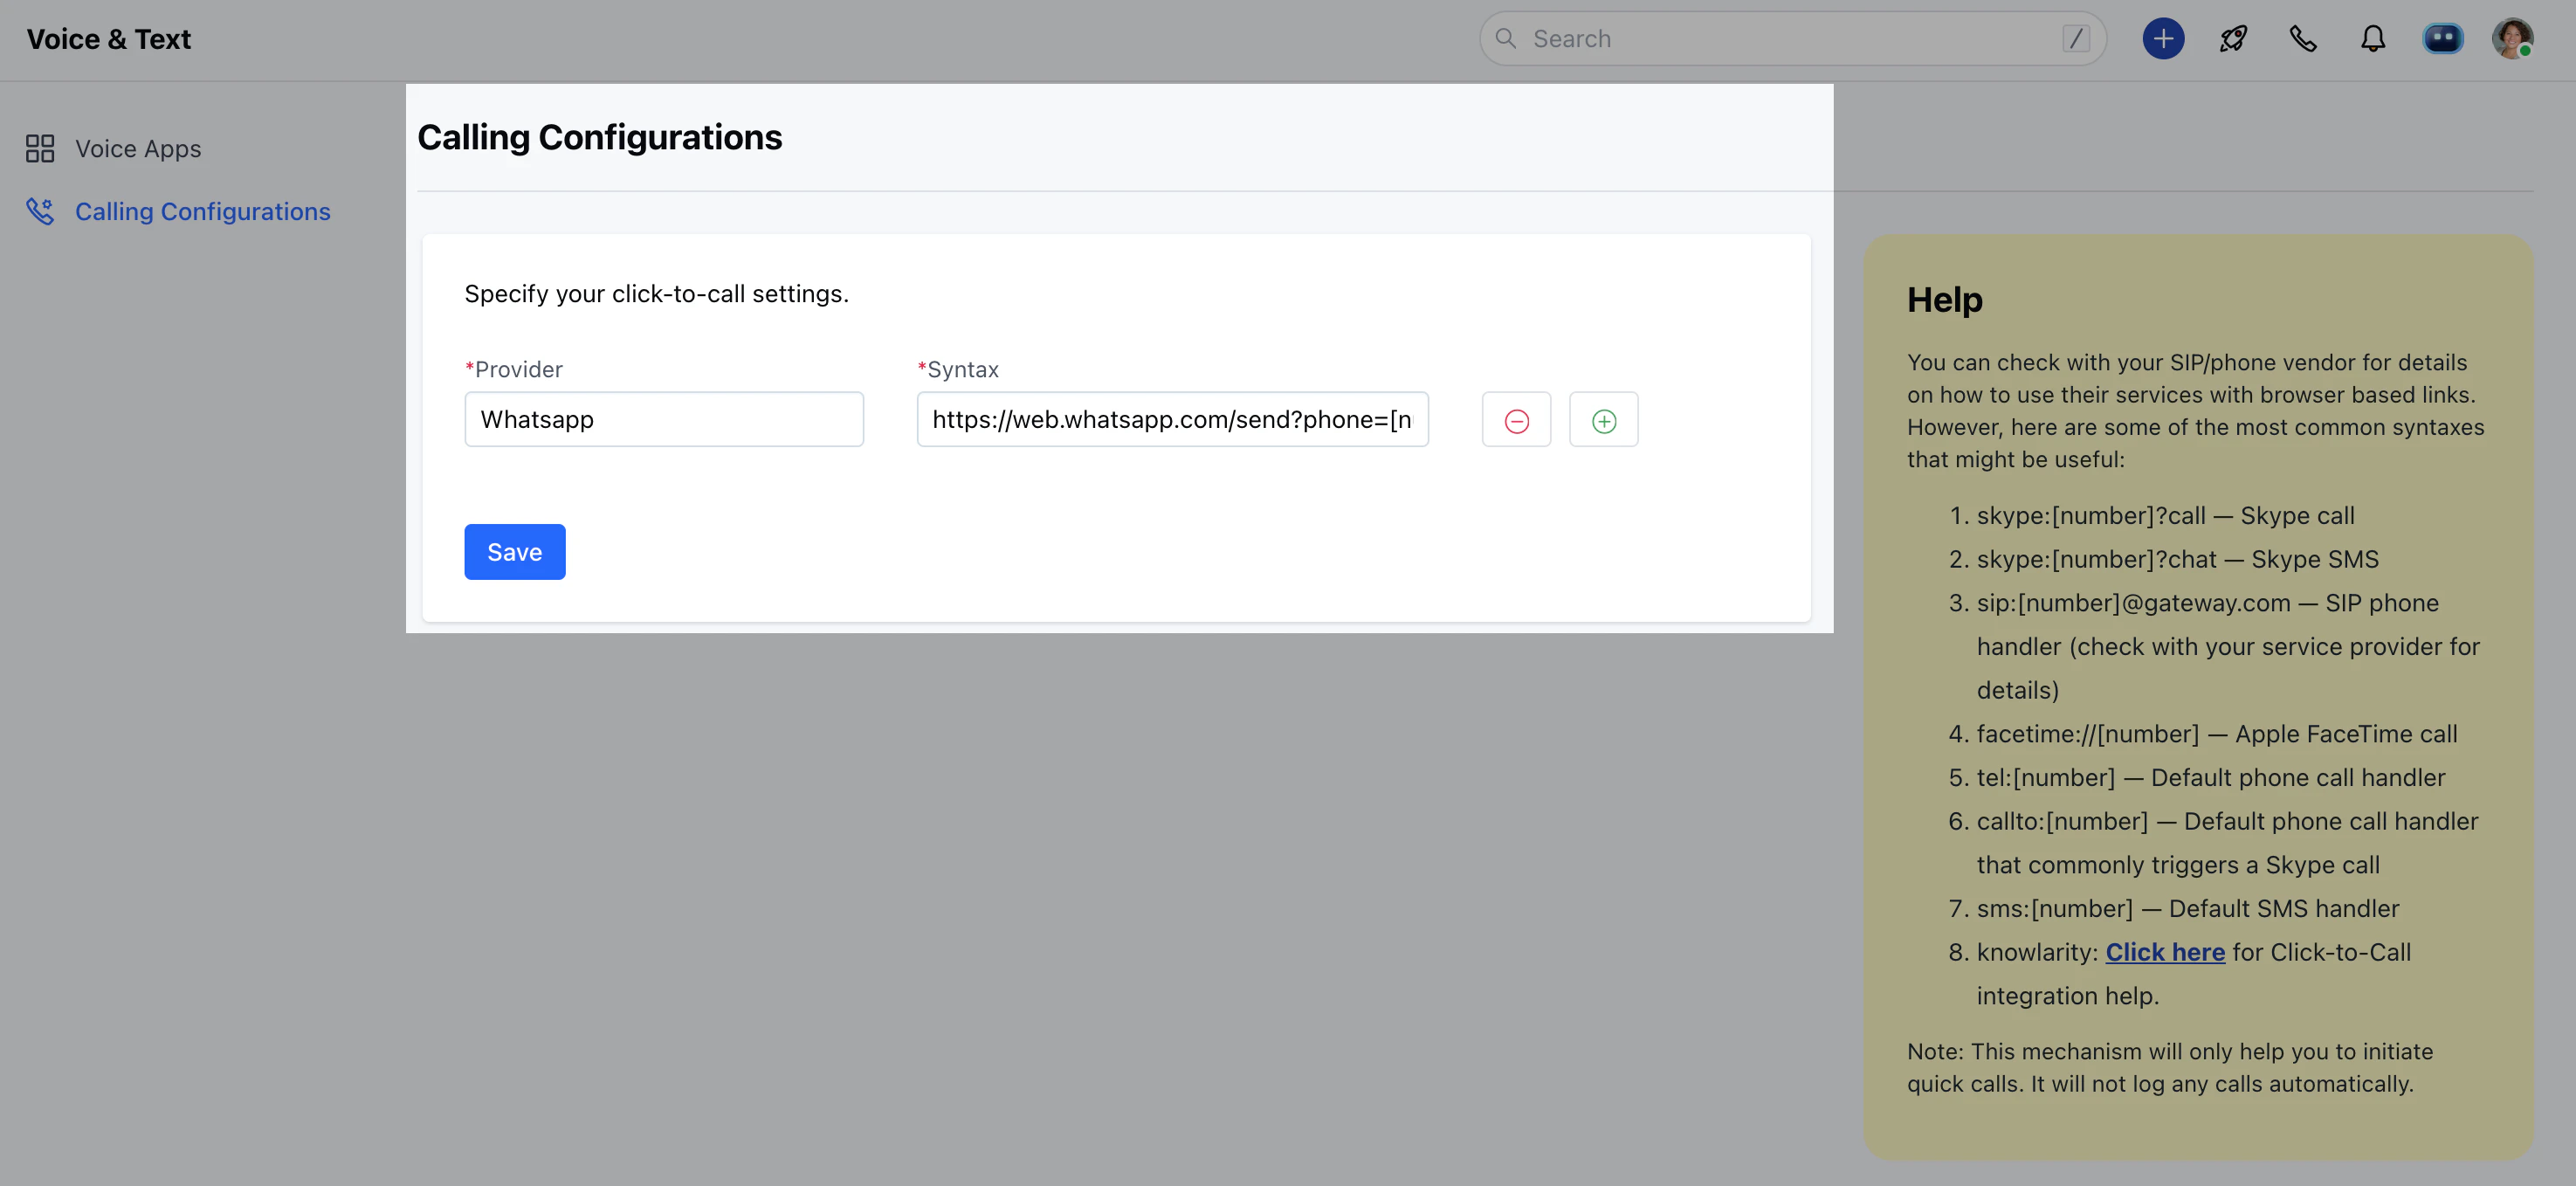Open the rocket launch icon
The height and width of the screenshot is (1186, 2576).
point(2233,39)
